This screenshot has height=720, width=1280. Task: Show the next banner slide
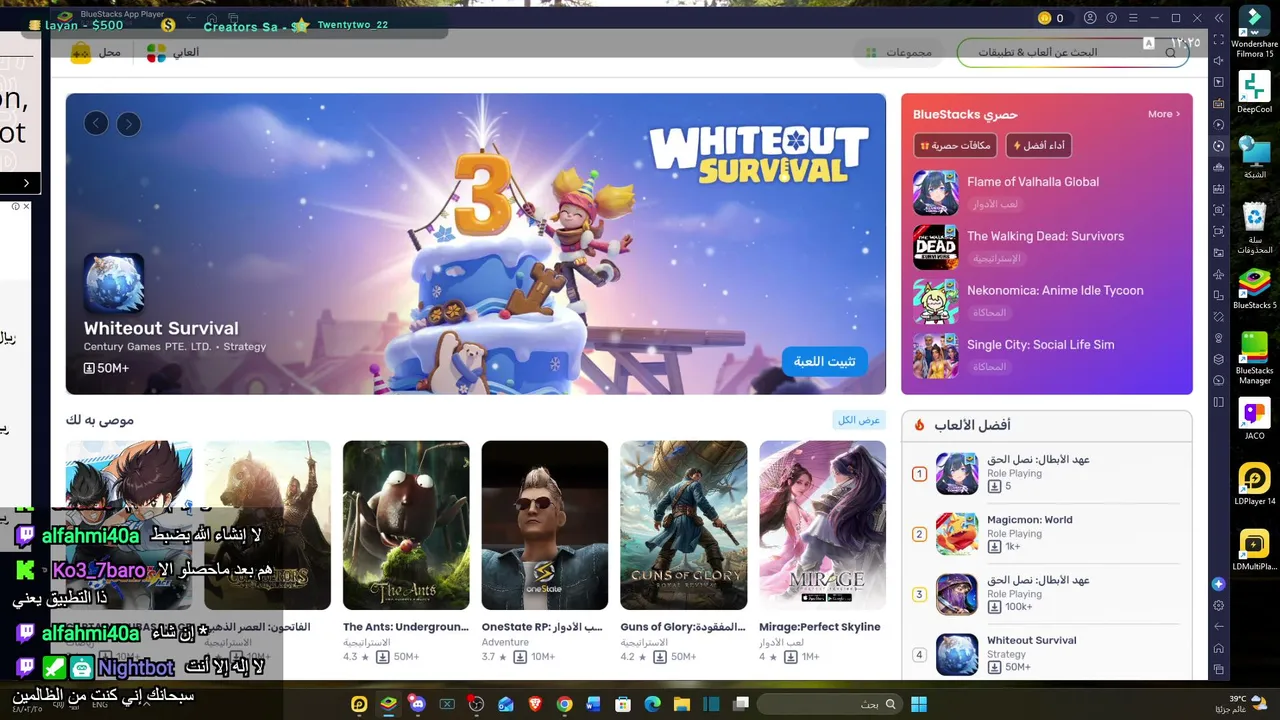point(129,124)
